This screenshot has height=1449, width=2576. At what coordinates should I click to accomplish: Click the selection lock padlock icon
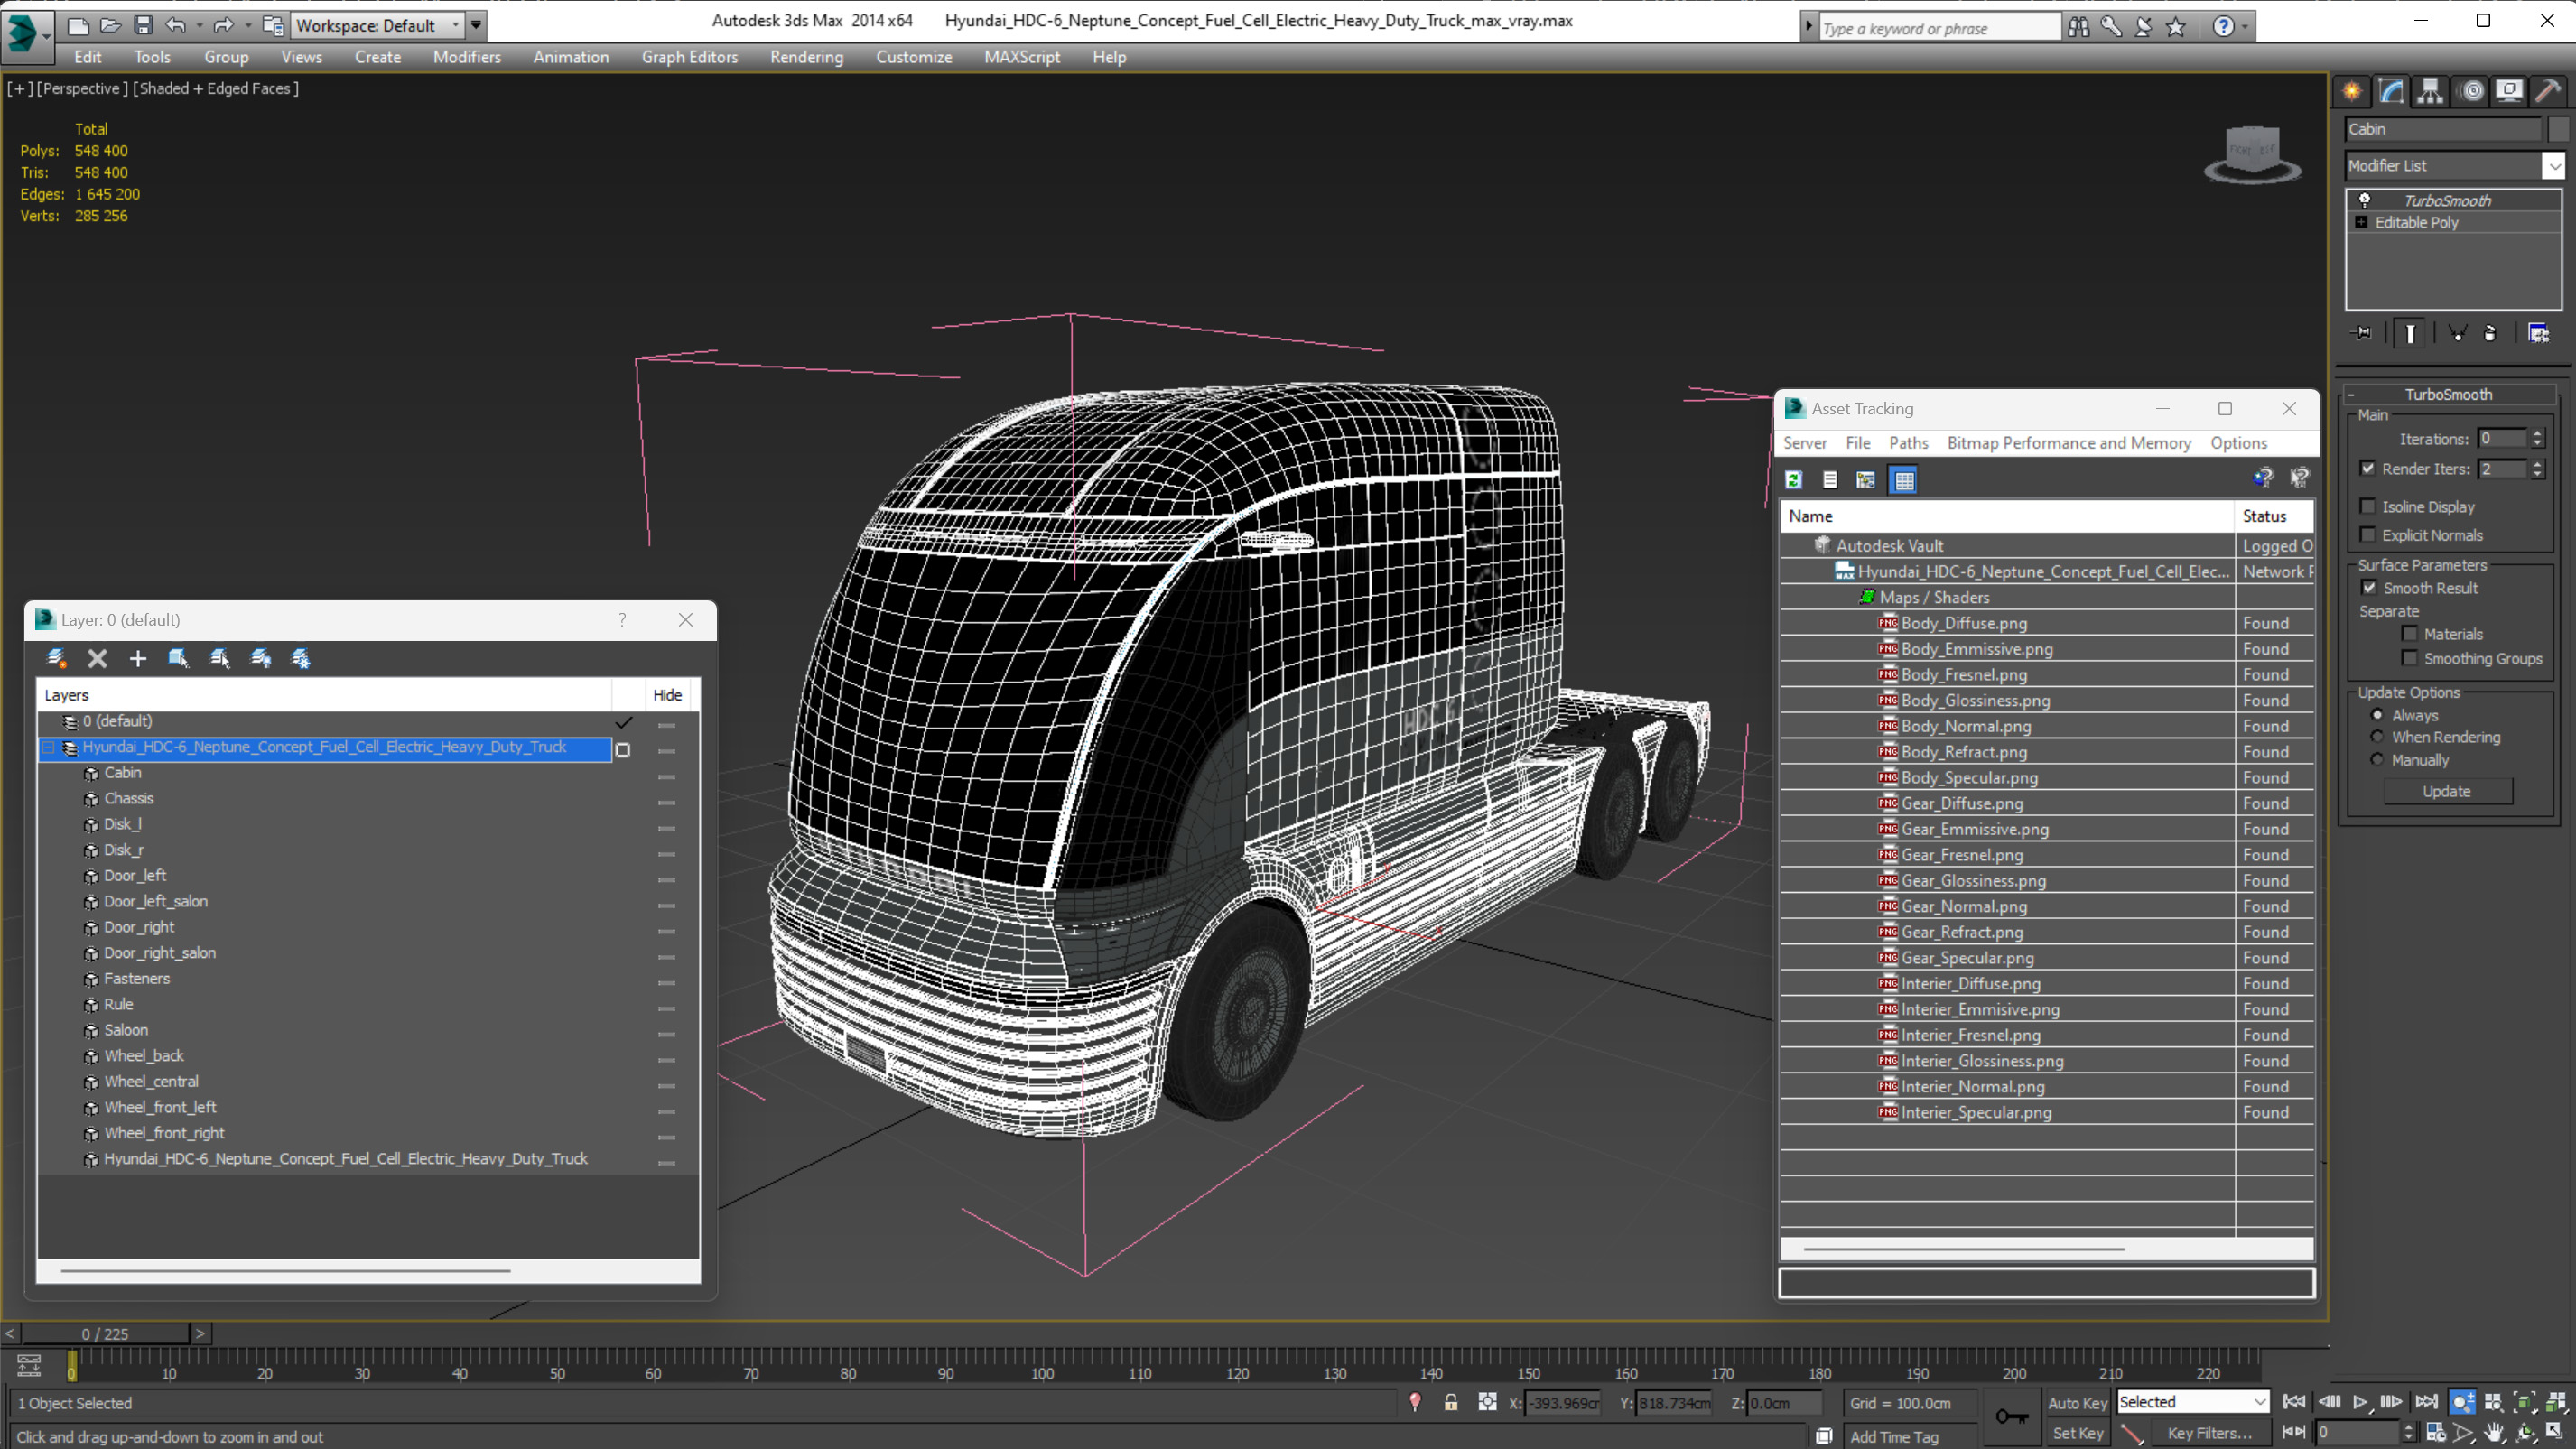point(1450,1403)
